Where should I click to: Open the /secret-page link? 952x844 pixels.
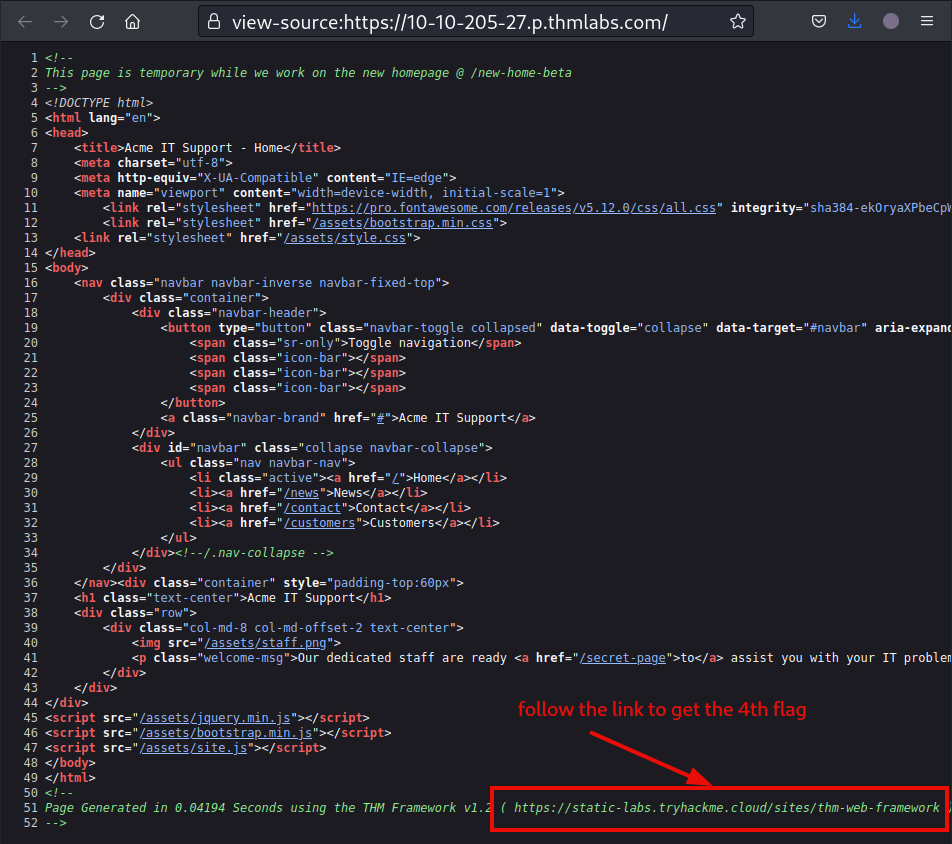(622, 657)
